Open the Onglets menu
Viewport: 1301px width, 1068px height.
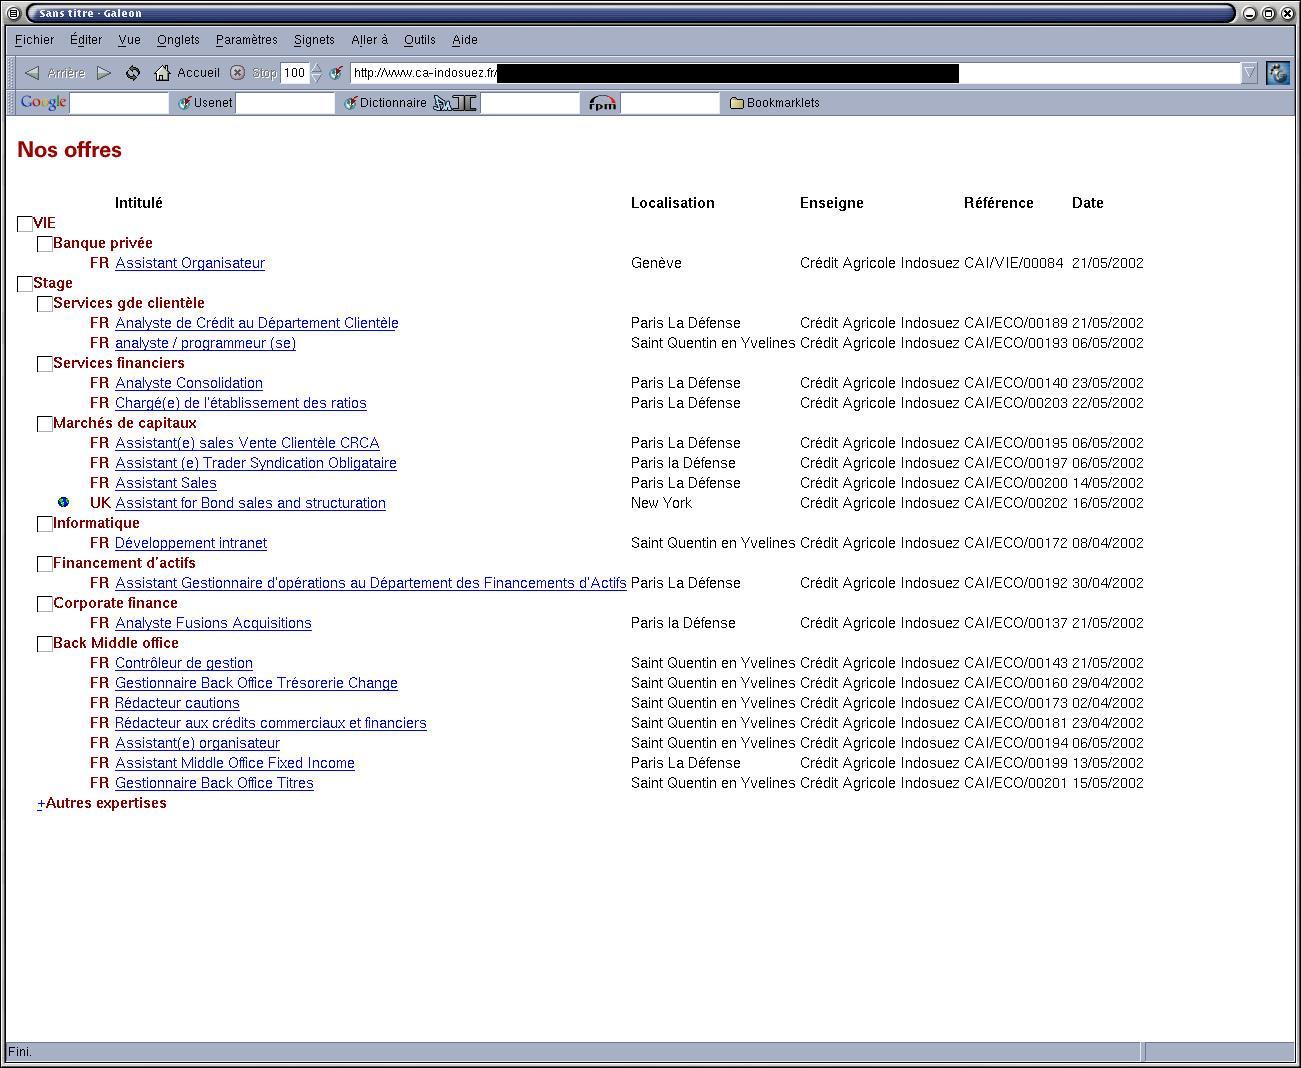coord(178,40)
